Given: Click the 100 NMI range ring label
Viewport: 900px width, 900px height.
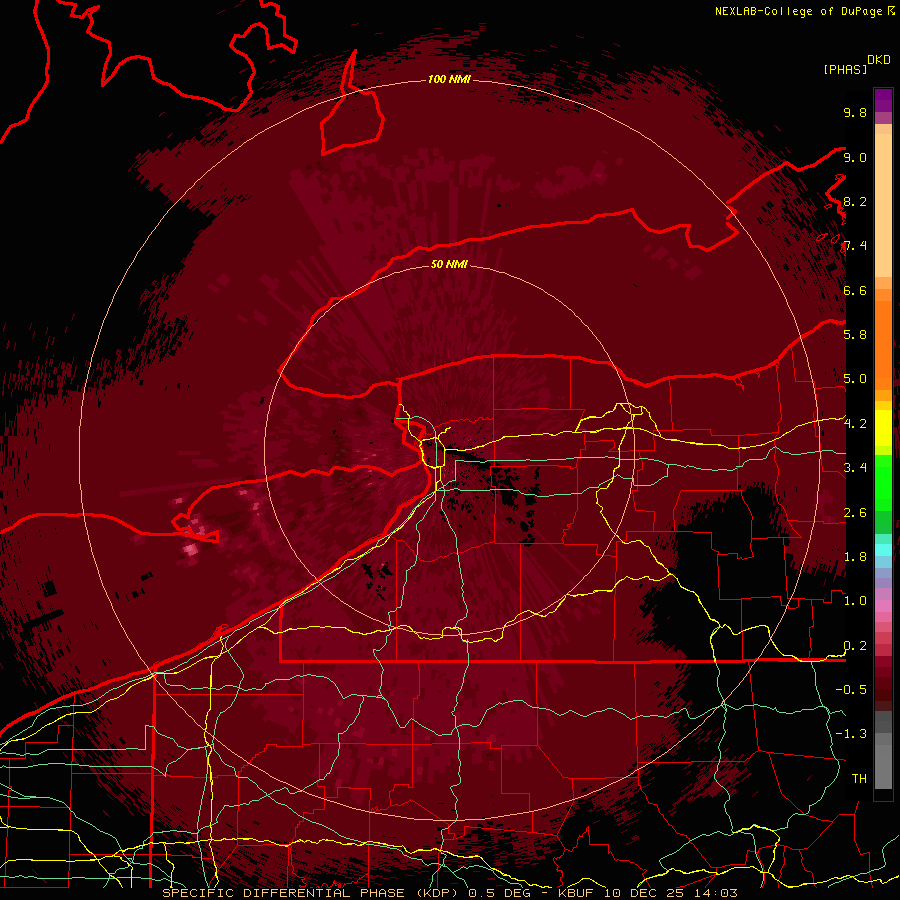Looking at the screenshot, I should tap(449, 79).
